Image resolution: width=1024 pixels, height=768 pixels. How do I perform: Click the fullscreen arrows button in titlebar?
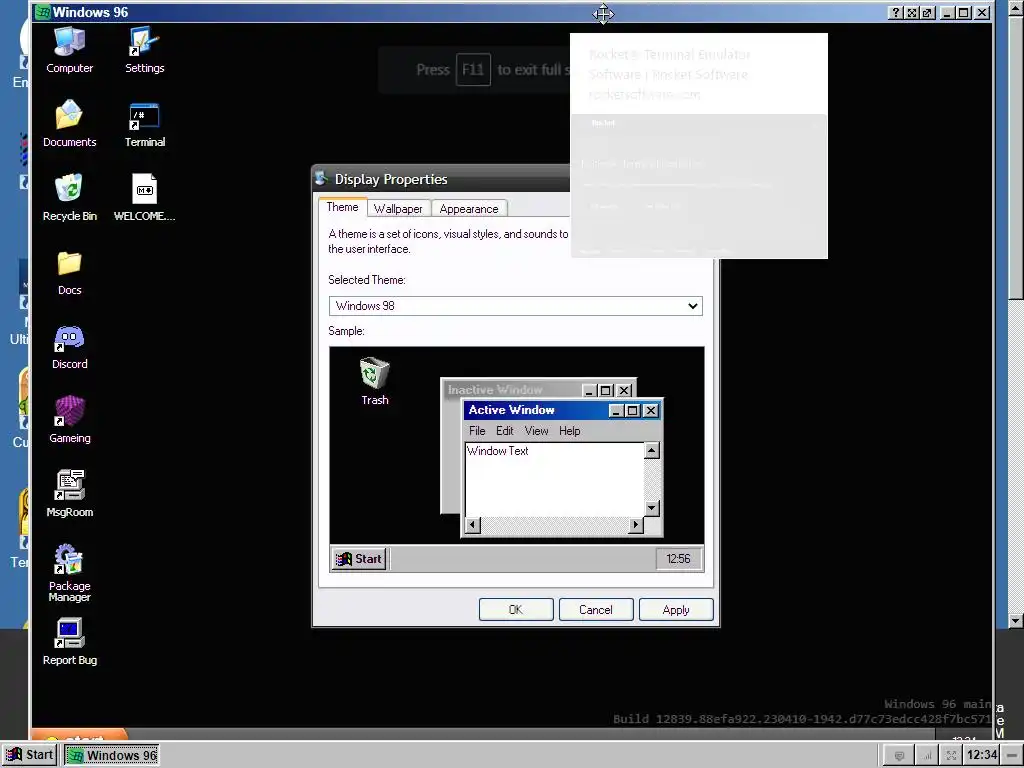[912, 12]
